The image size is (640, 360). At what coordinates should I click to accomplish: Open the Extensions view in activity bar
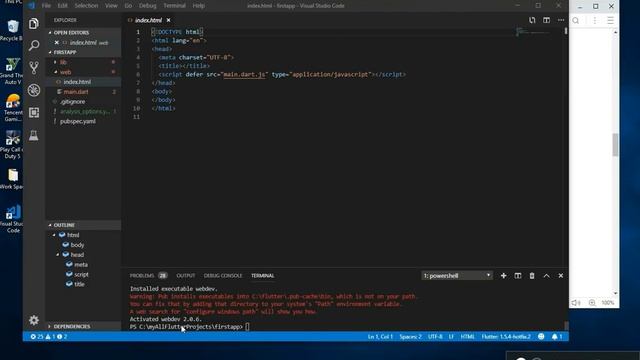point(34,113)
